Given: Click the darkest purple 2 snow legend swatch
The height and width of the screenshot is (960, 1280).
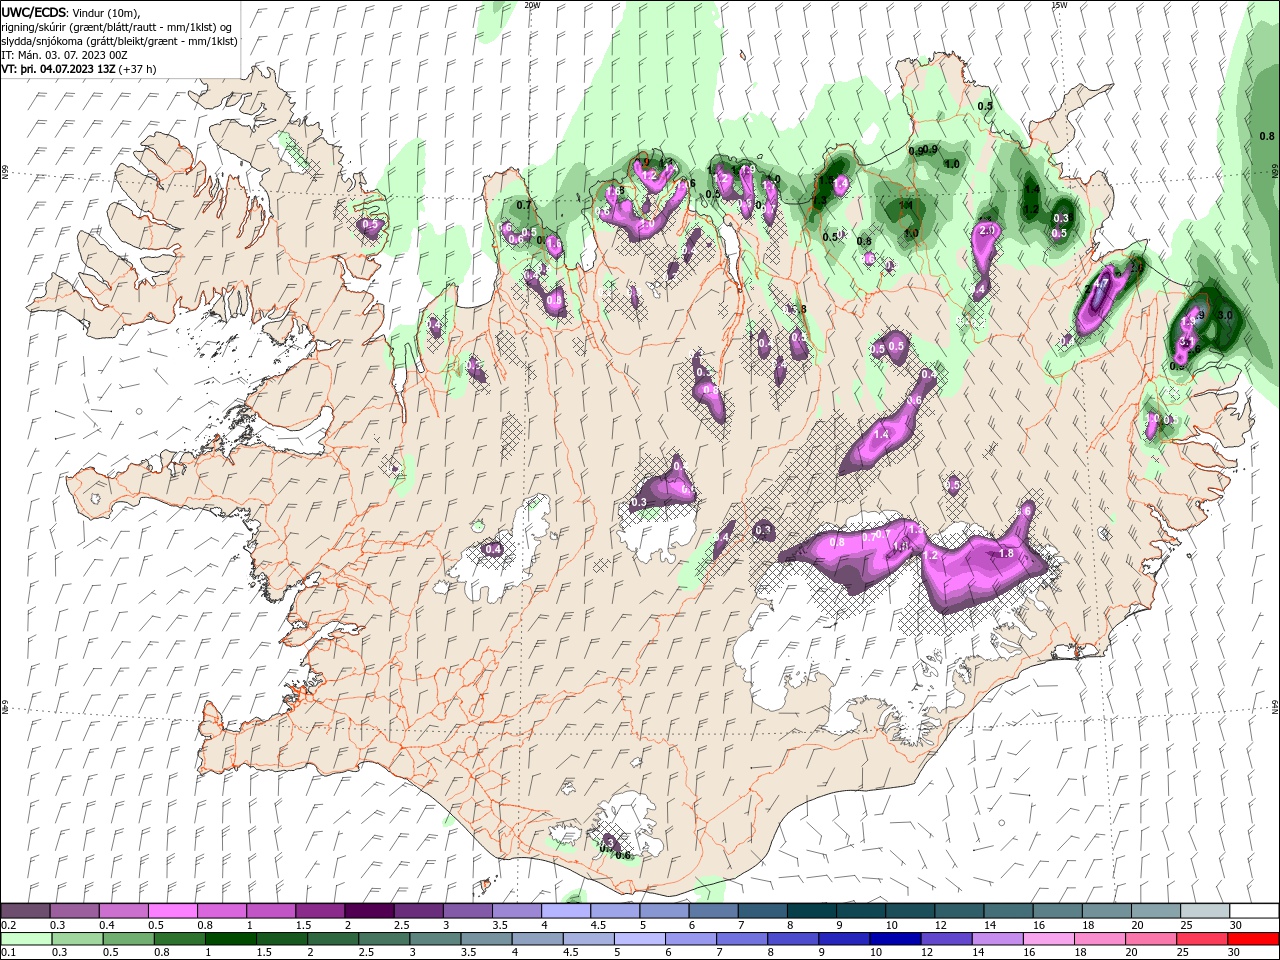Looking at the screenshot, I should point(369,910).
